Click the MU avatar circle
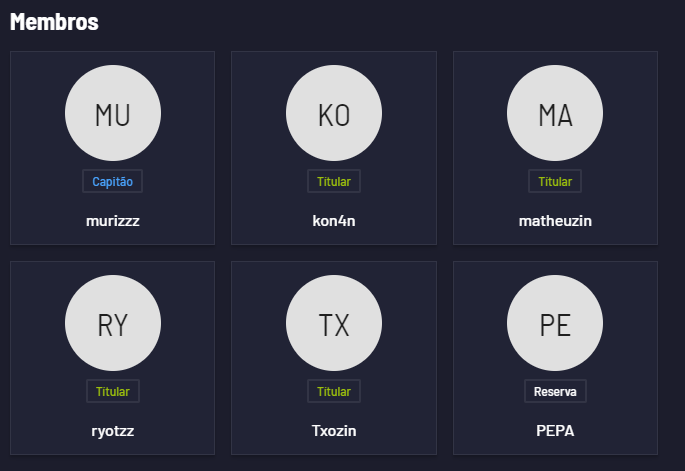This screenshot has height=471, width=685. 113,114
